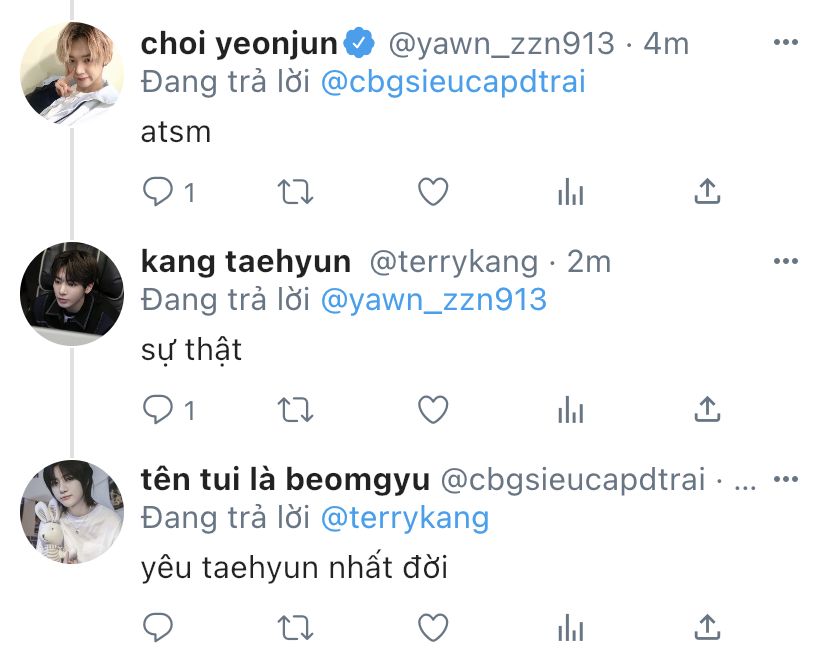Screen dimensions: 828x657
Task: View analytics for kang taehyun's tweet
Action: point(570,410)
